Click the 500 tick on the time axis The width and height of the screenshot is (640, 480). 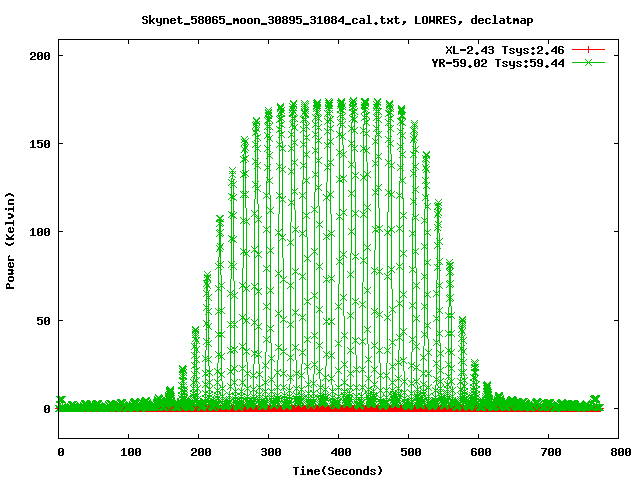coord(411,452)
